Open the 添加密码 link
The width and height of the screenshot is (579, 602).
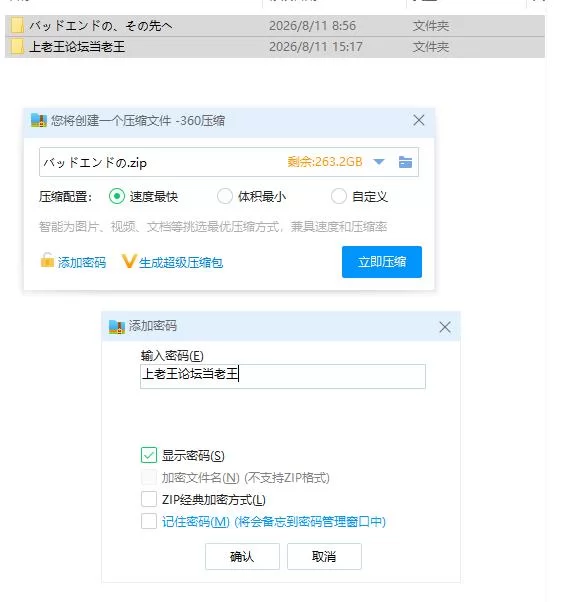point(82,263)
